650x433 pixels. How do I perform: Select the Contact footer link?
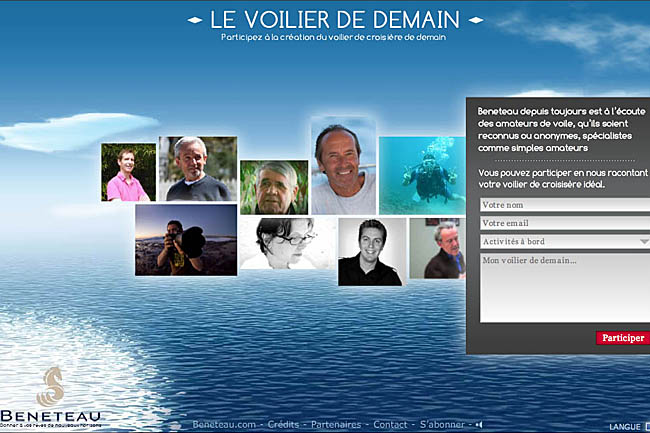[390, 425]
